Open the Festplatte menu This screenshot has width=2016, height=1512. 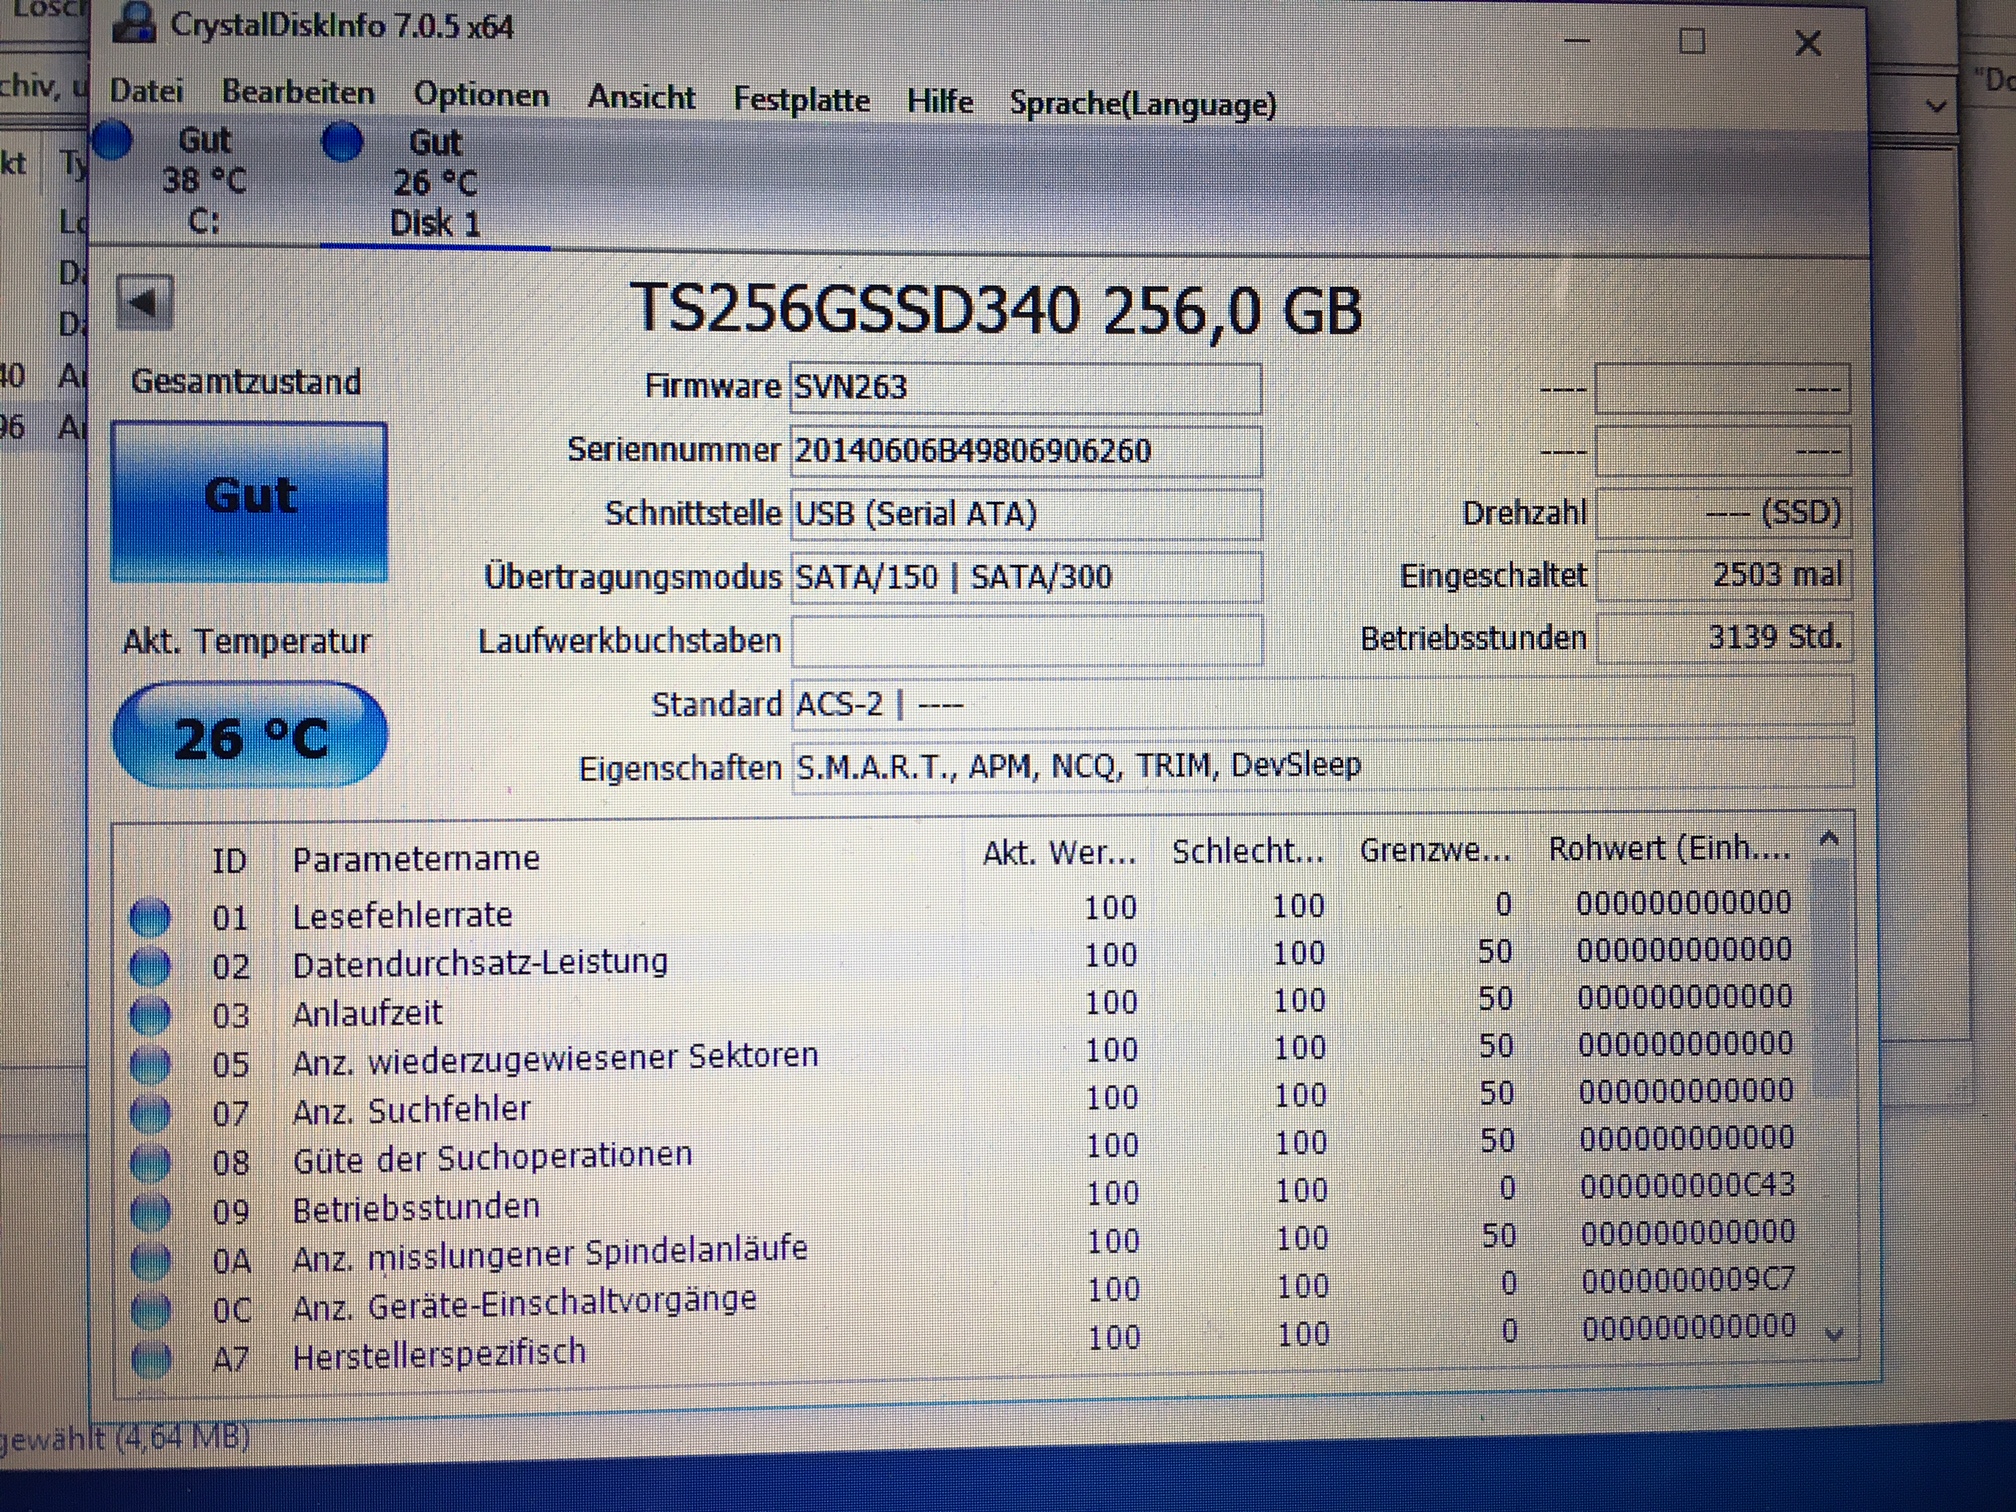801,99
